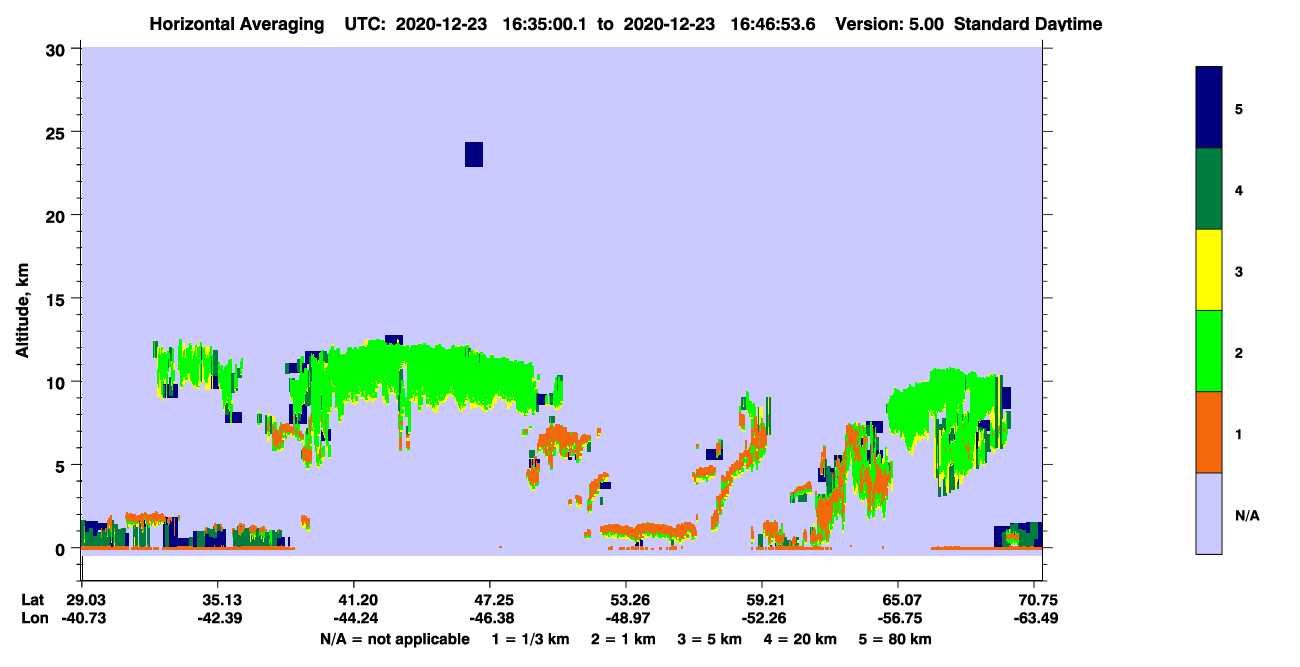
Task: Click the legend label '2' beside colorbar
Action: click(1239, 351)
